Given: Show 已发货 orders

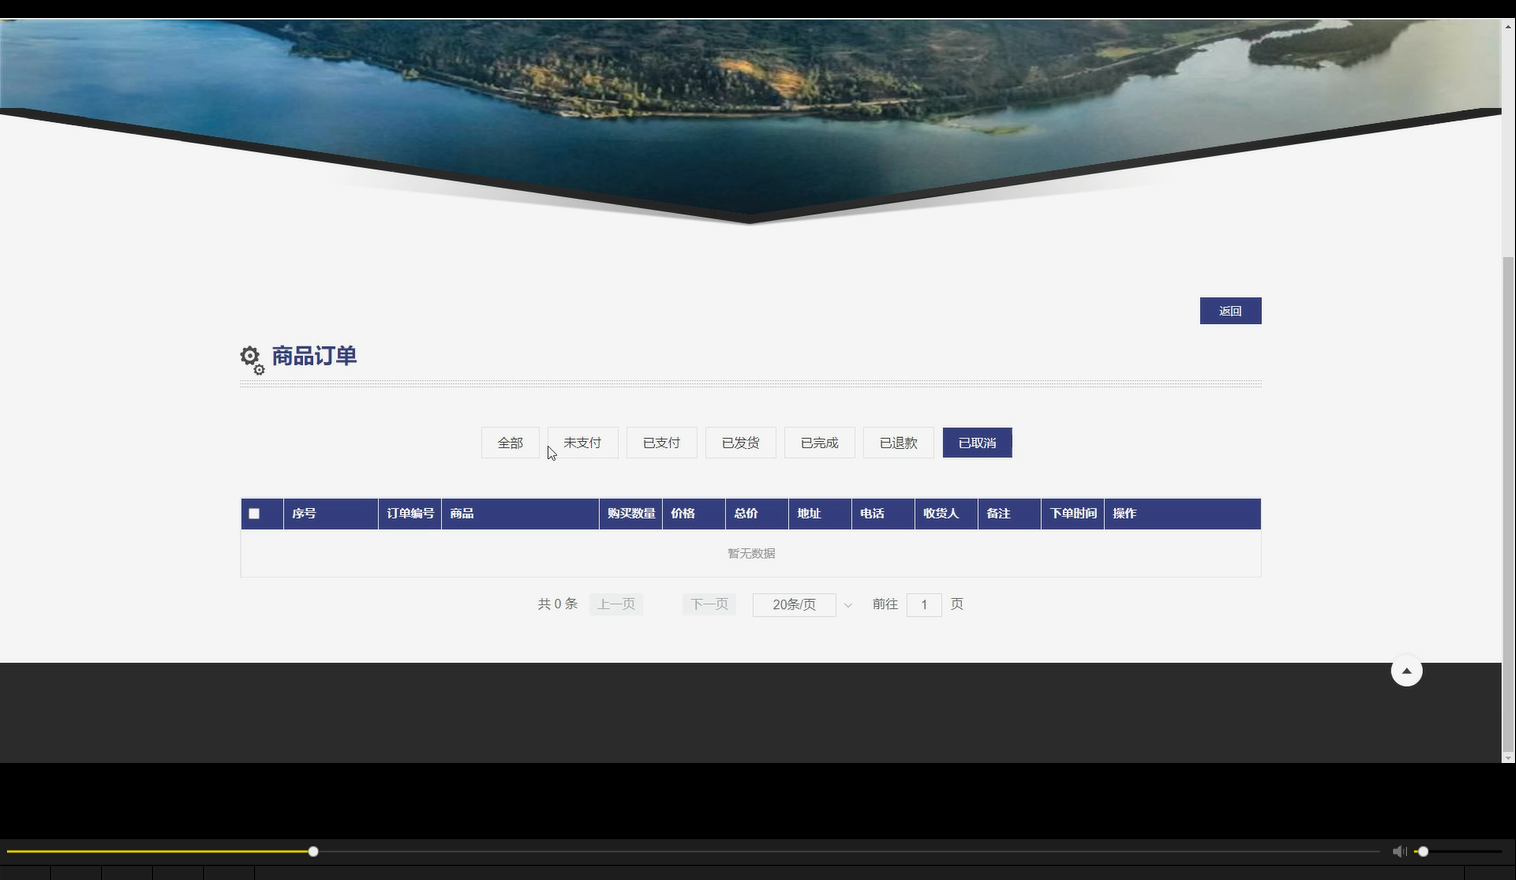Looking at the screenshot, I should pyautogui.click(x=741, y=443).
